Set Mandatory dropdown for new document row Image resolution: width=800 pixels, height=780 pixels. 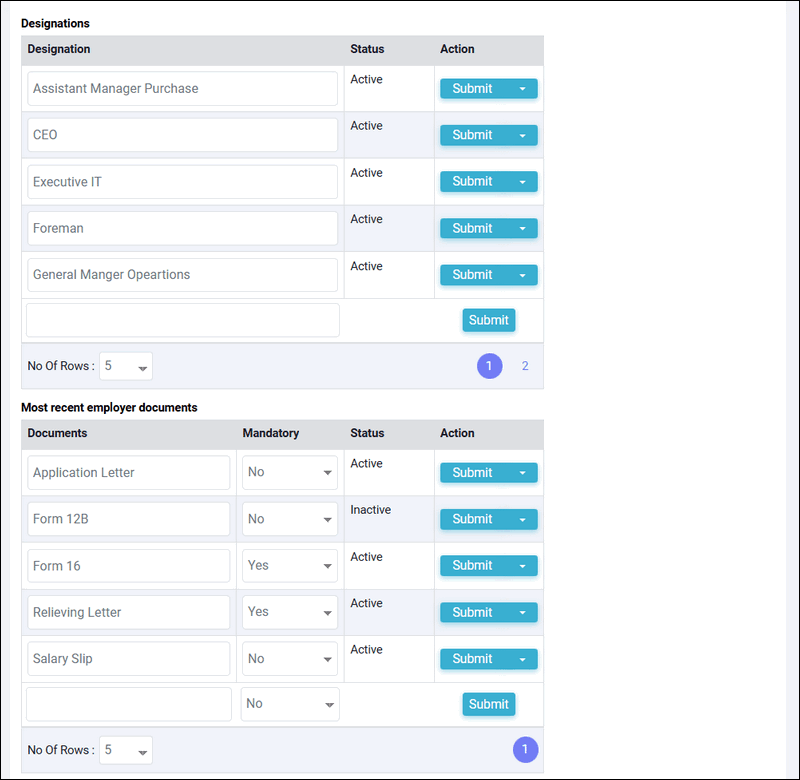click(x=290, y=704)
